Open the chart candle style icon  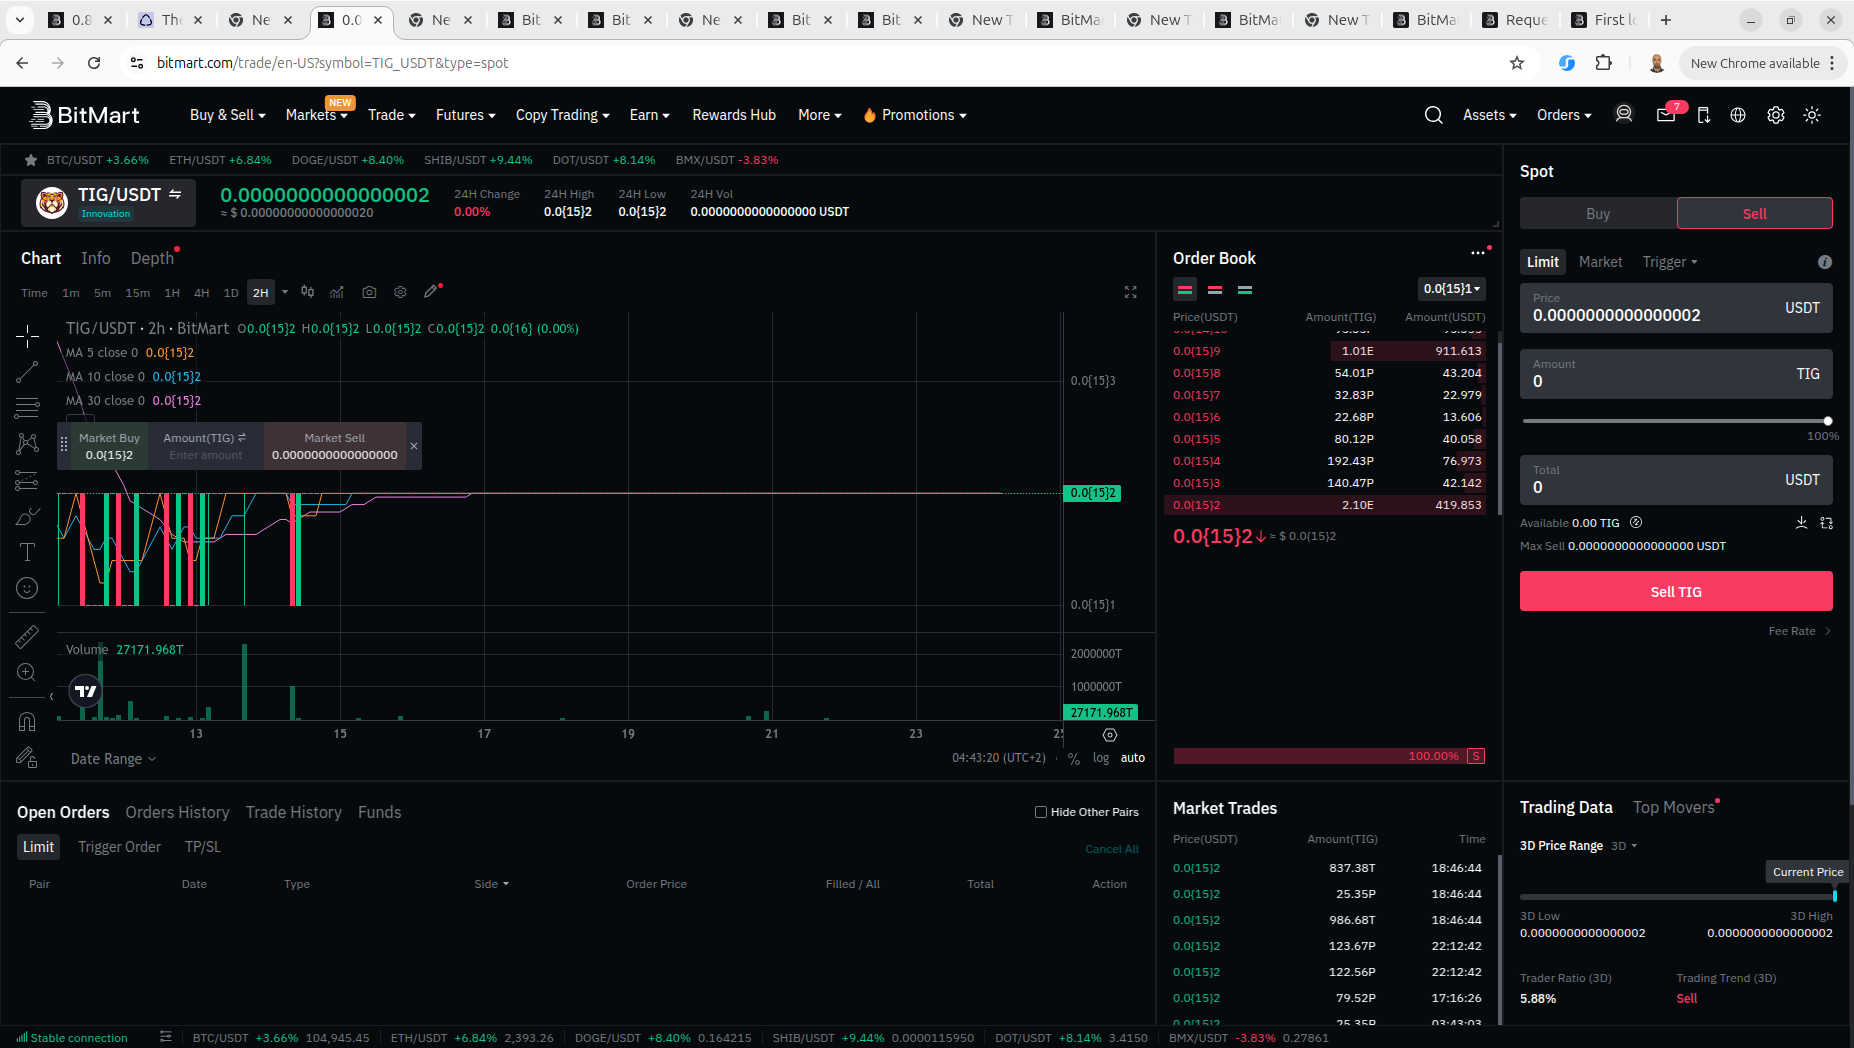coord(308,292)
